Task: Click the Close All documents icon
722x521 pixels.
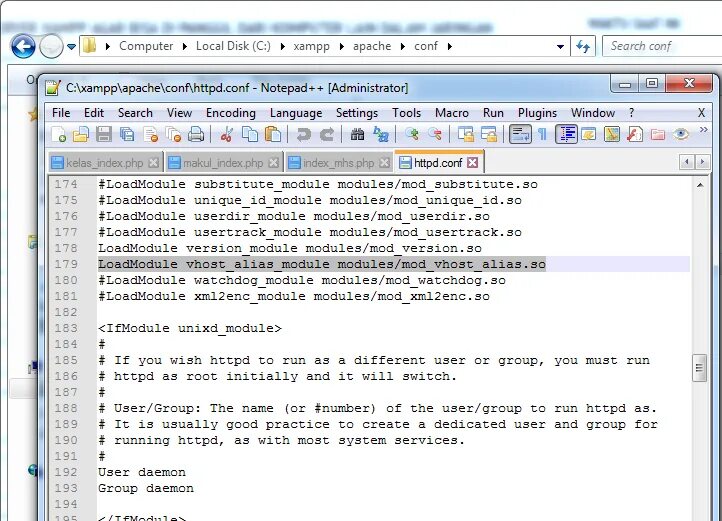Action: pos(174,135)
